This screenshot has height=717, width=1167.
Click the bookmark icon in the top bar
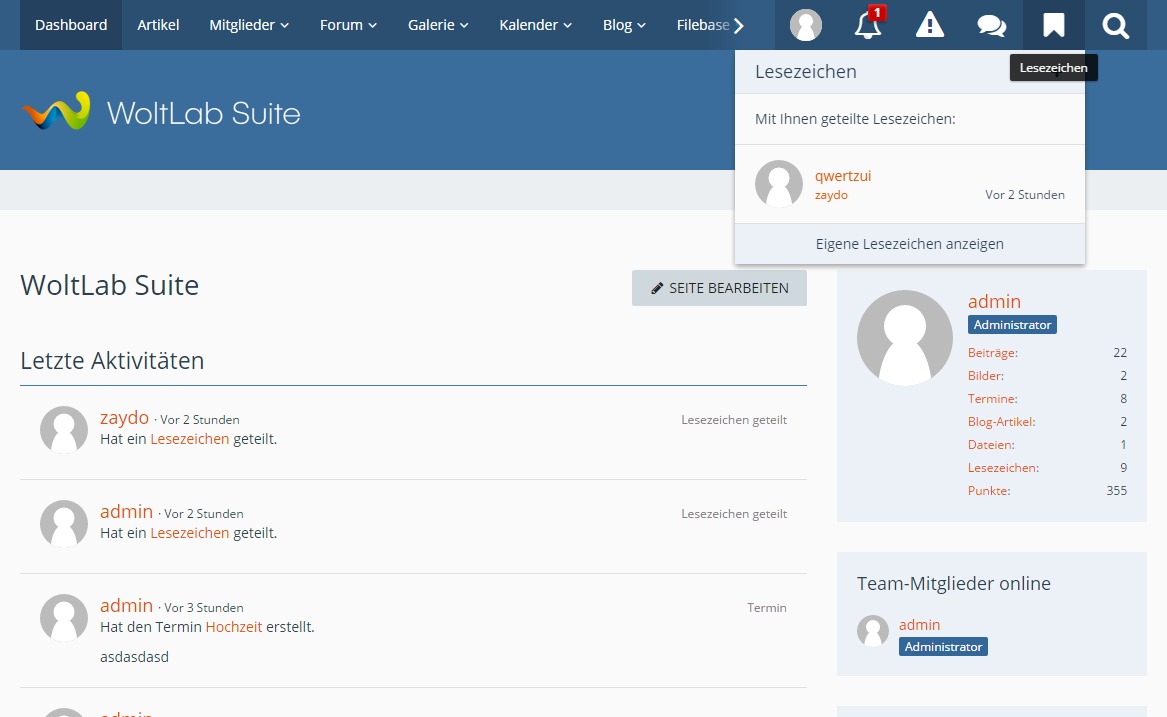pos(1054,25)
